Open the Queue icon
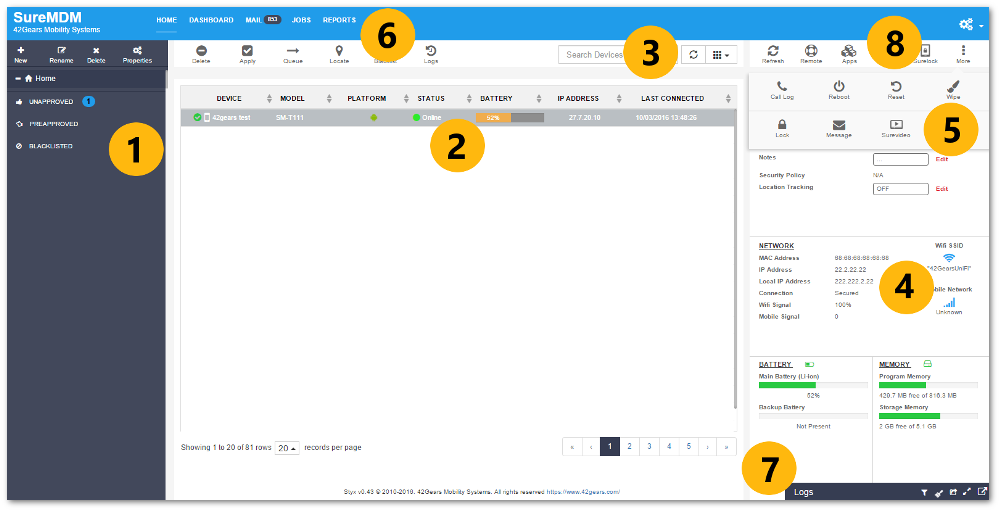The width and height of the screenshot is (1000, 511). 293,50
